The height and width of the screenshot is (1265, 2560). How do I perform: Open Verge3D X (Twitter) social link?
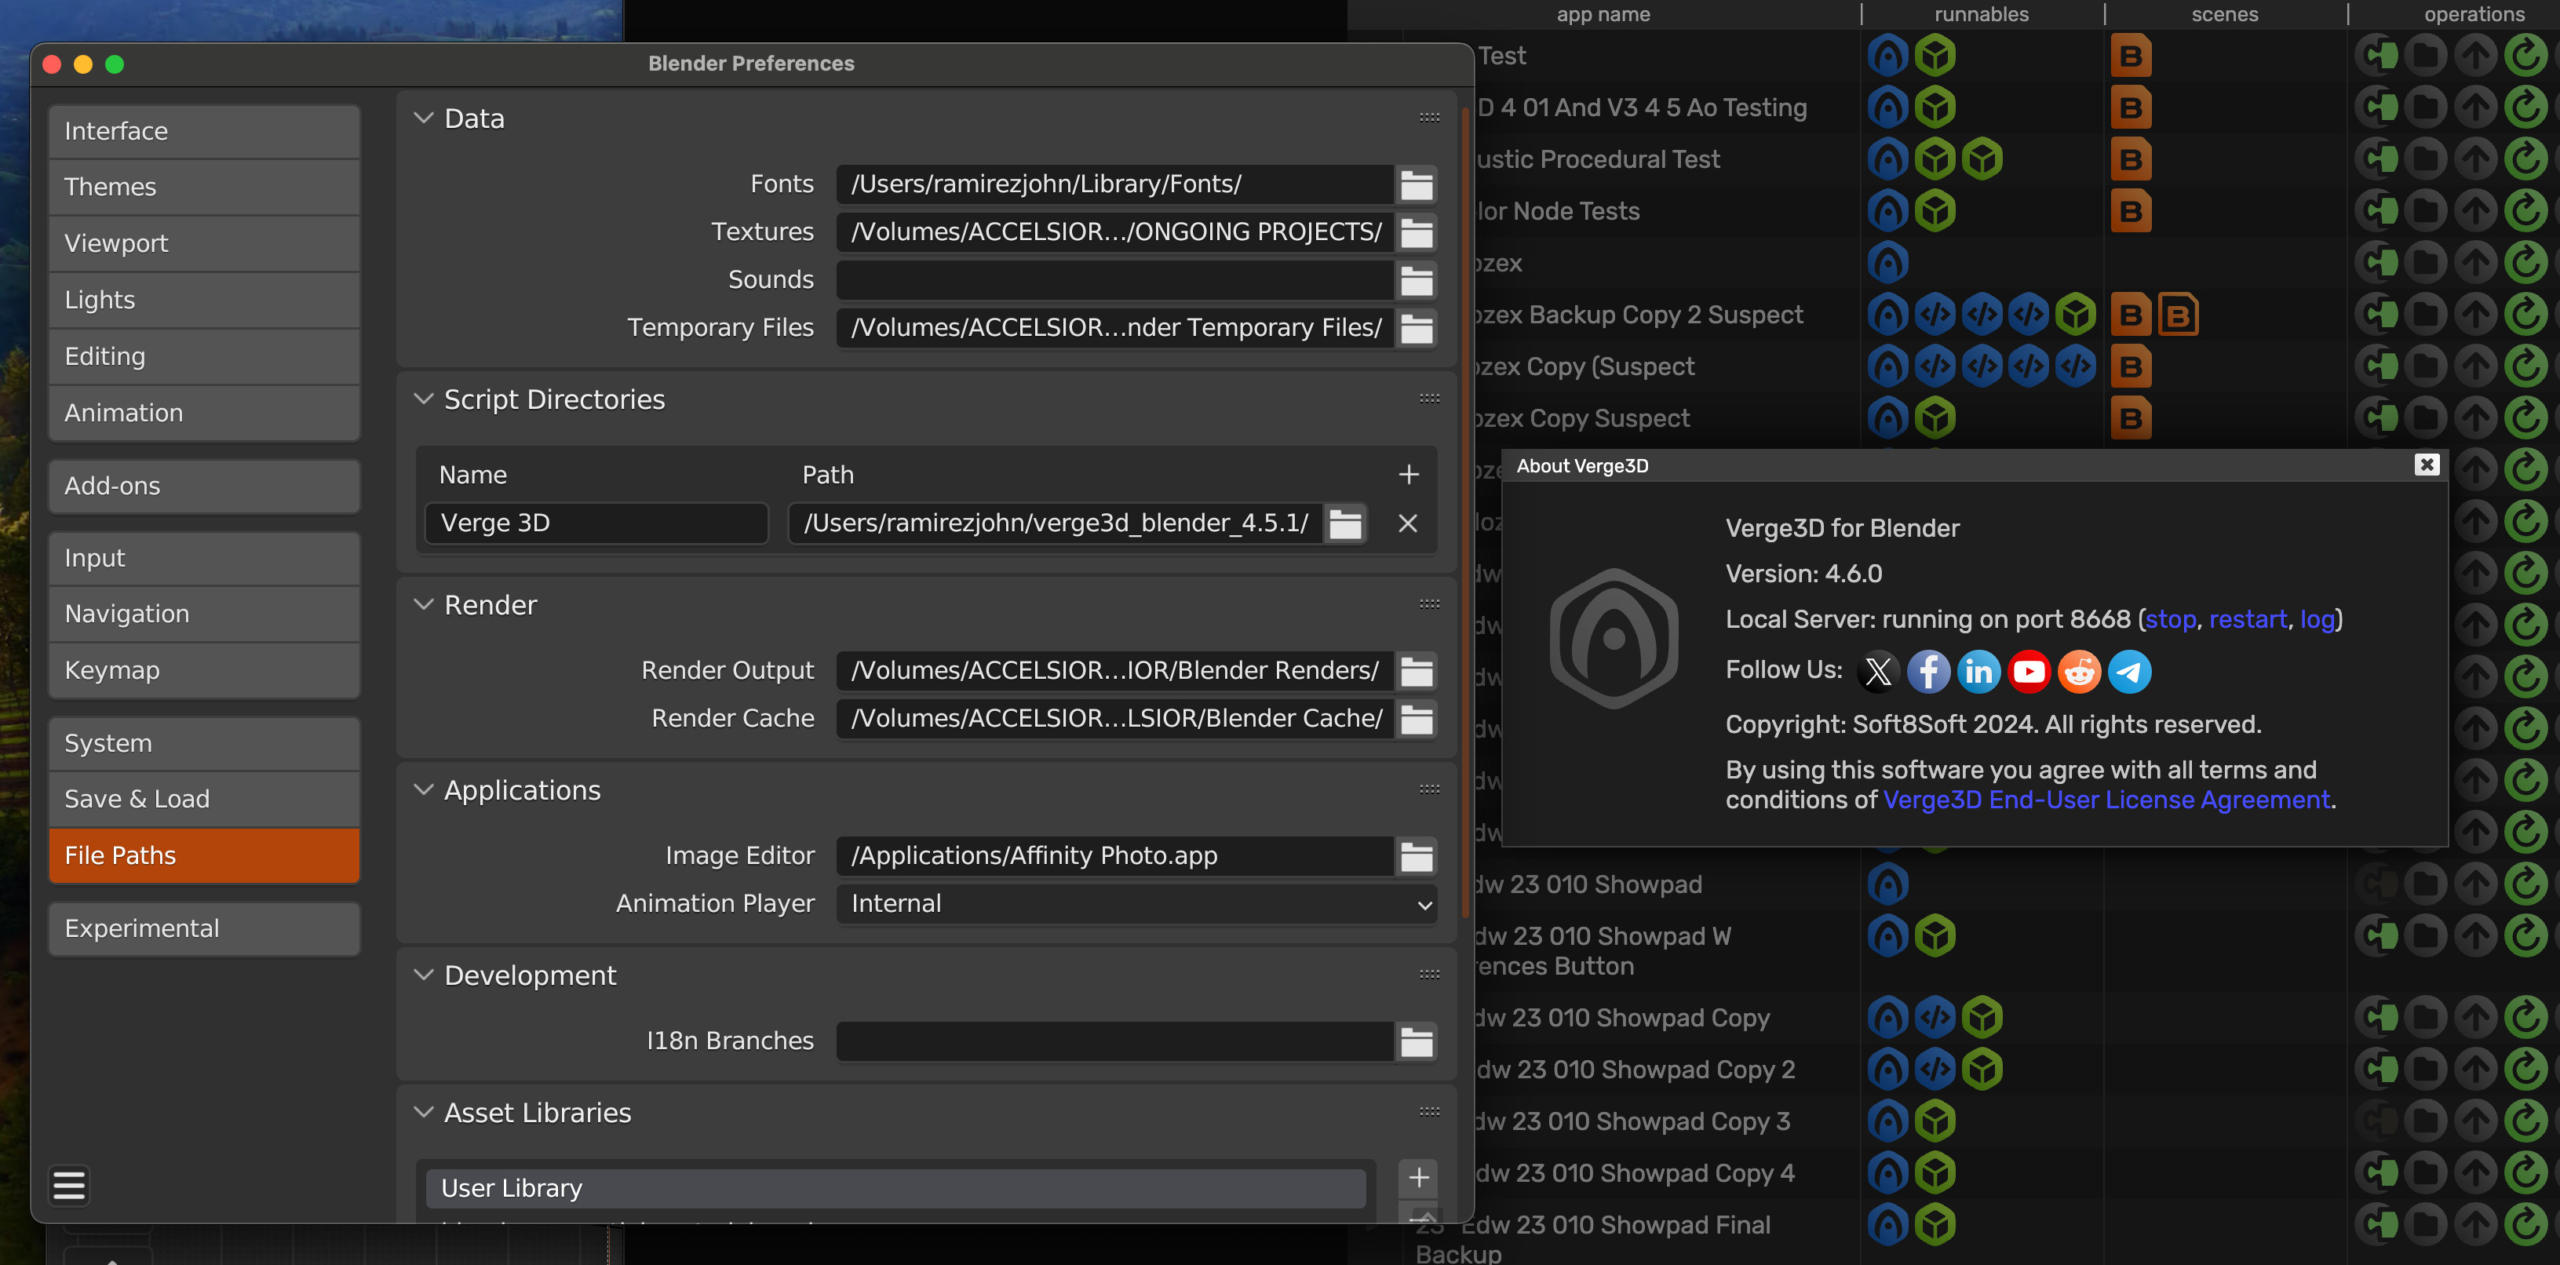pyautogui.click(x=1878, y=672)
